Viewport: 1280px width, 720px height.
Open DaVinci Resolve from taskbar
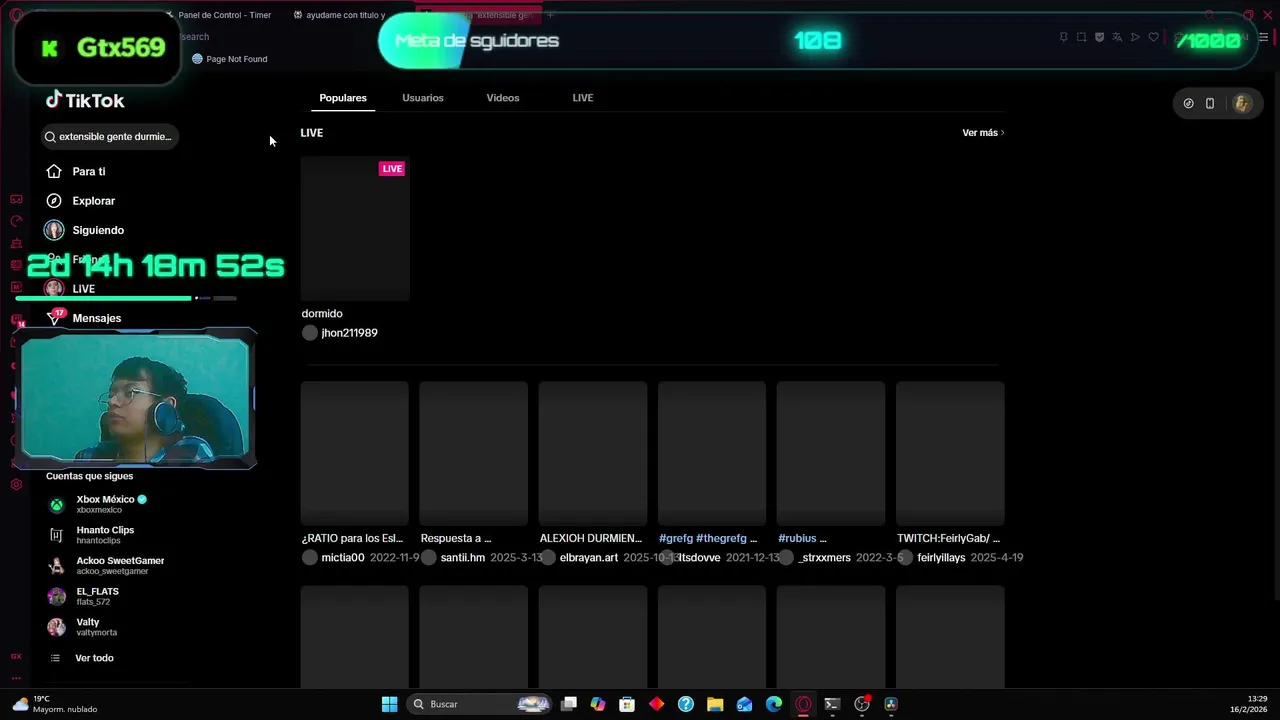[891, 704]
